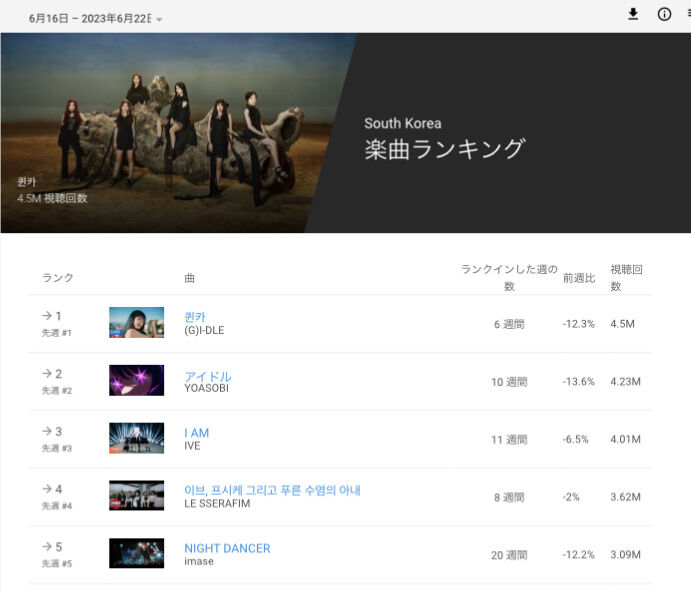Click the 20 週間 weeks-on-chart cell
Screen dimensions: 691x592
point(509,555)
